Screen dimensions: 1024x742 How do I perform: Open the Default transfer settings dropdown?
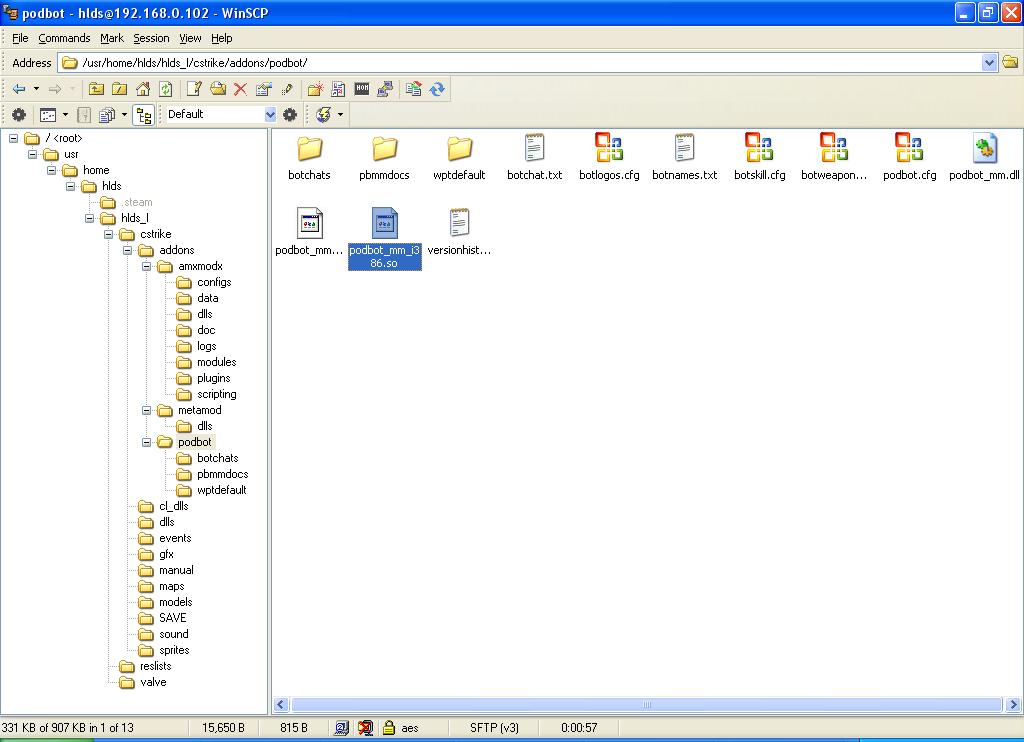(x=270, y=114)
